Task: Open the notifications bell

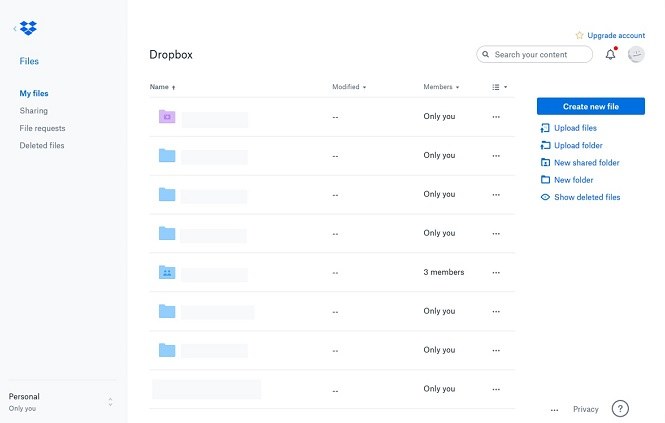Action: [x=610, y=54]
